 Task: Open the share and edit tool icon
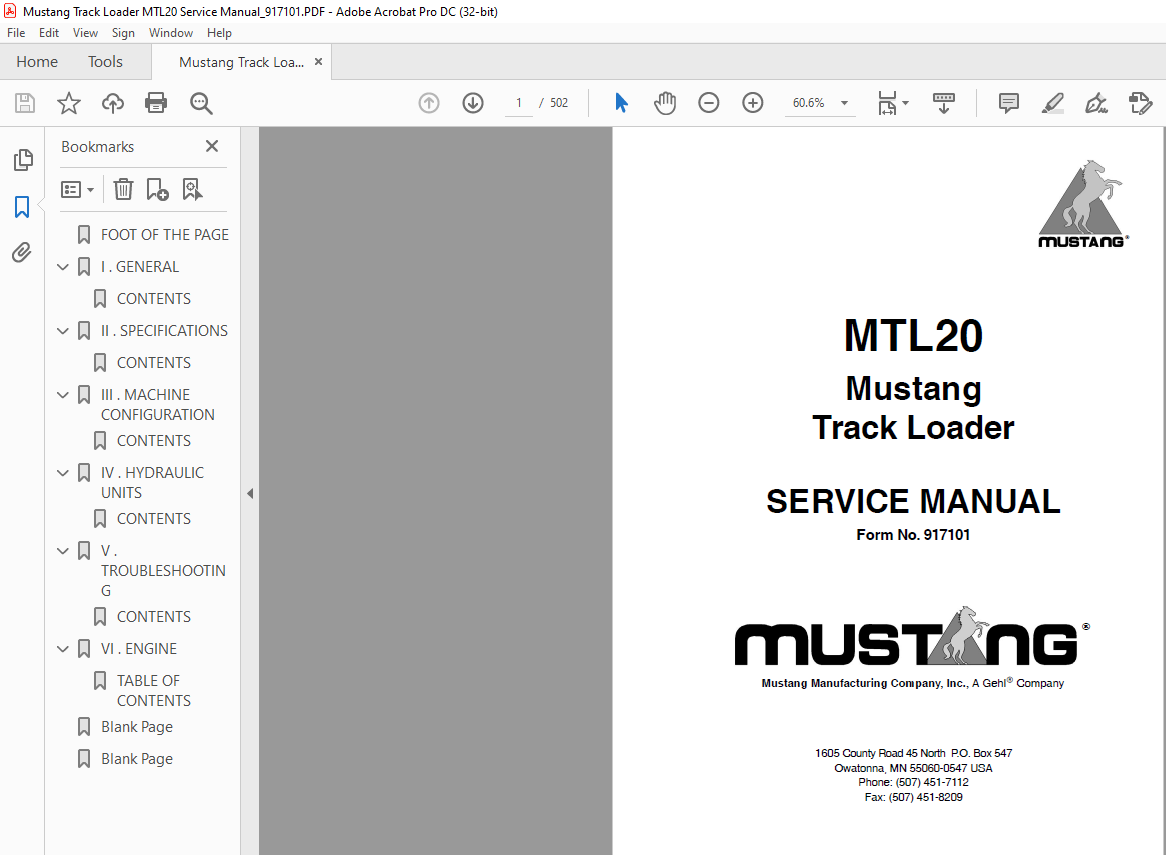(x=1140, y=103)
